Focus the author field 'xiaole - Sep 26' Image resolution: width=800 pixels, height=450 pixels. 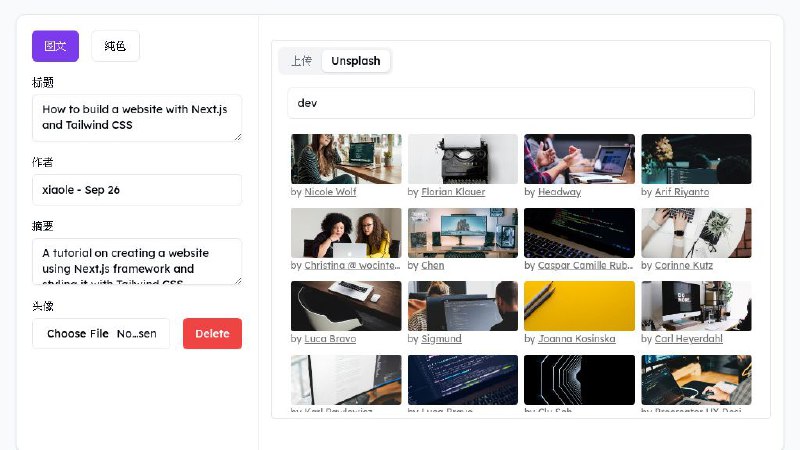(137, 190)
